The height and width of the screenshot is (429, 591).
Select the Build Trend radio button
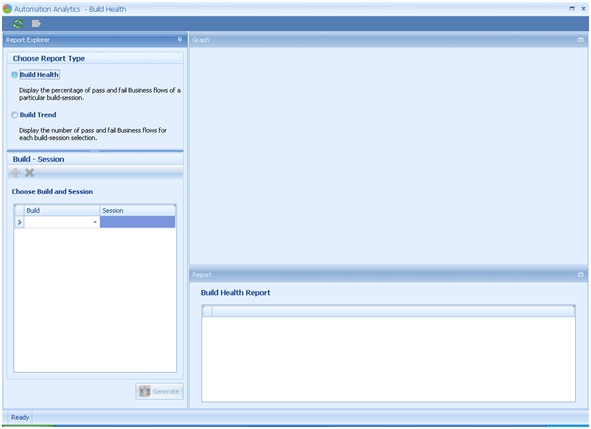pos(14,115)
